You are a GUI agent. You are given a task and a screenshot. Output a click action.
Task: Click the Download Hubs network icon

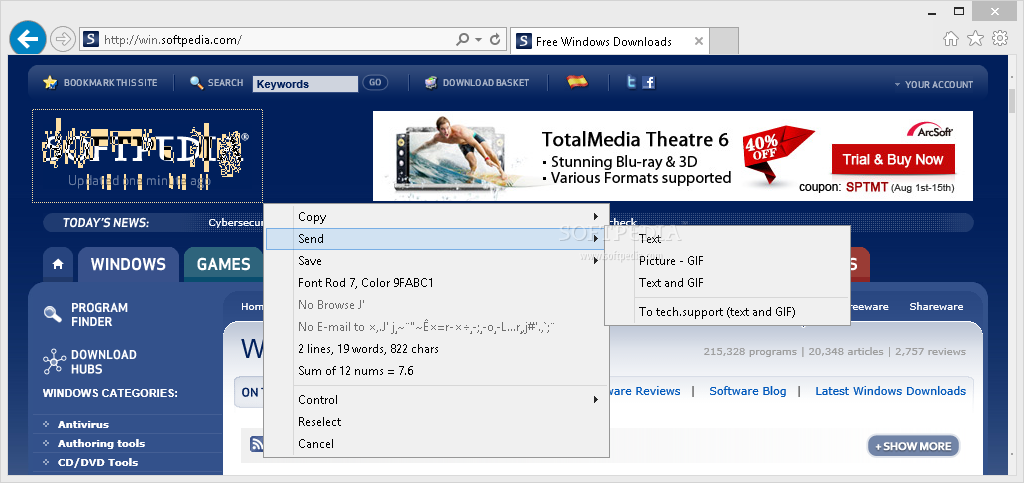(x=54, y=362)
